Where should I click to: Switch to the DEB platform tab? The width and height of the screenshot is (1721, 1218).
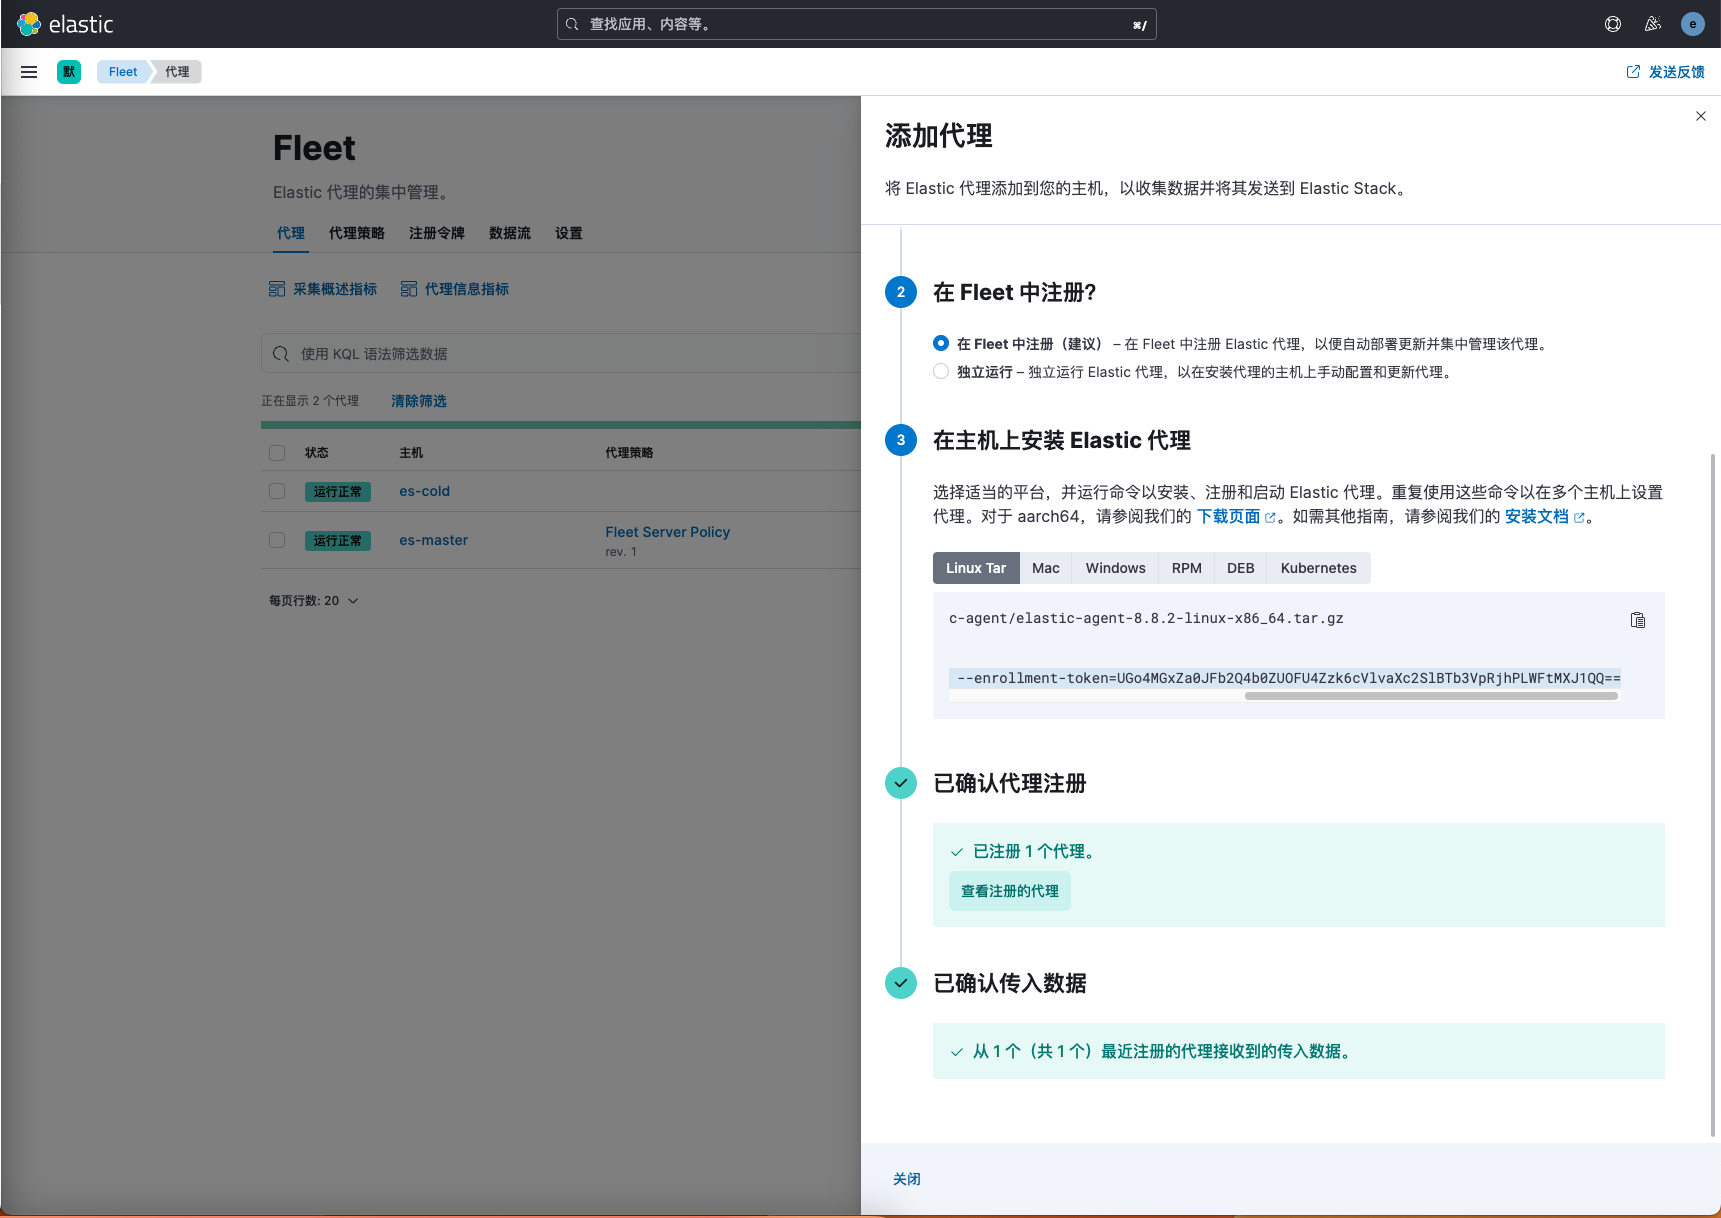pyautogui.click(x=1241, y=568)
